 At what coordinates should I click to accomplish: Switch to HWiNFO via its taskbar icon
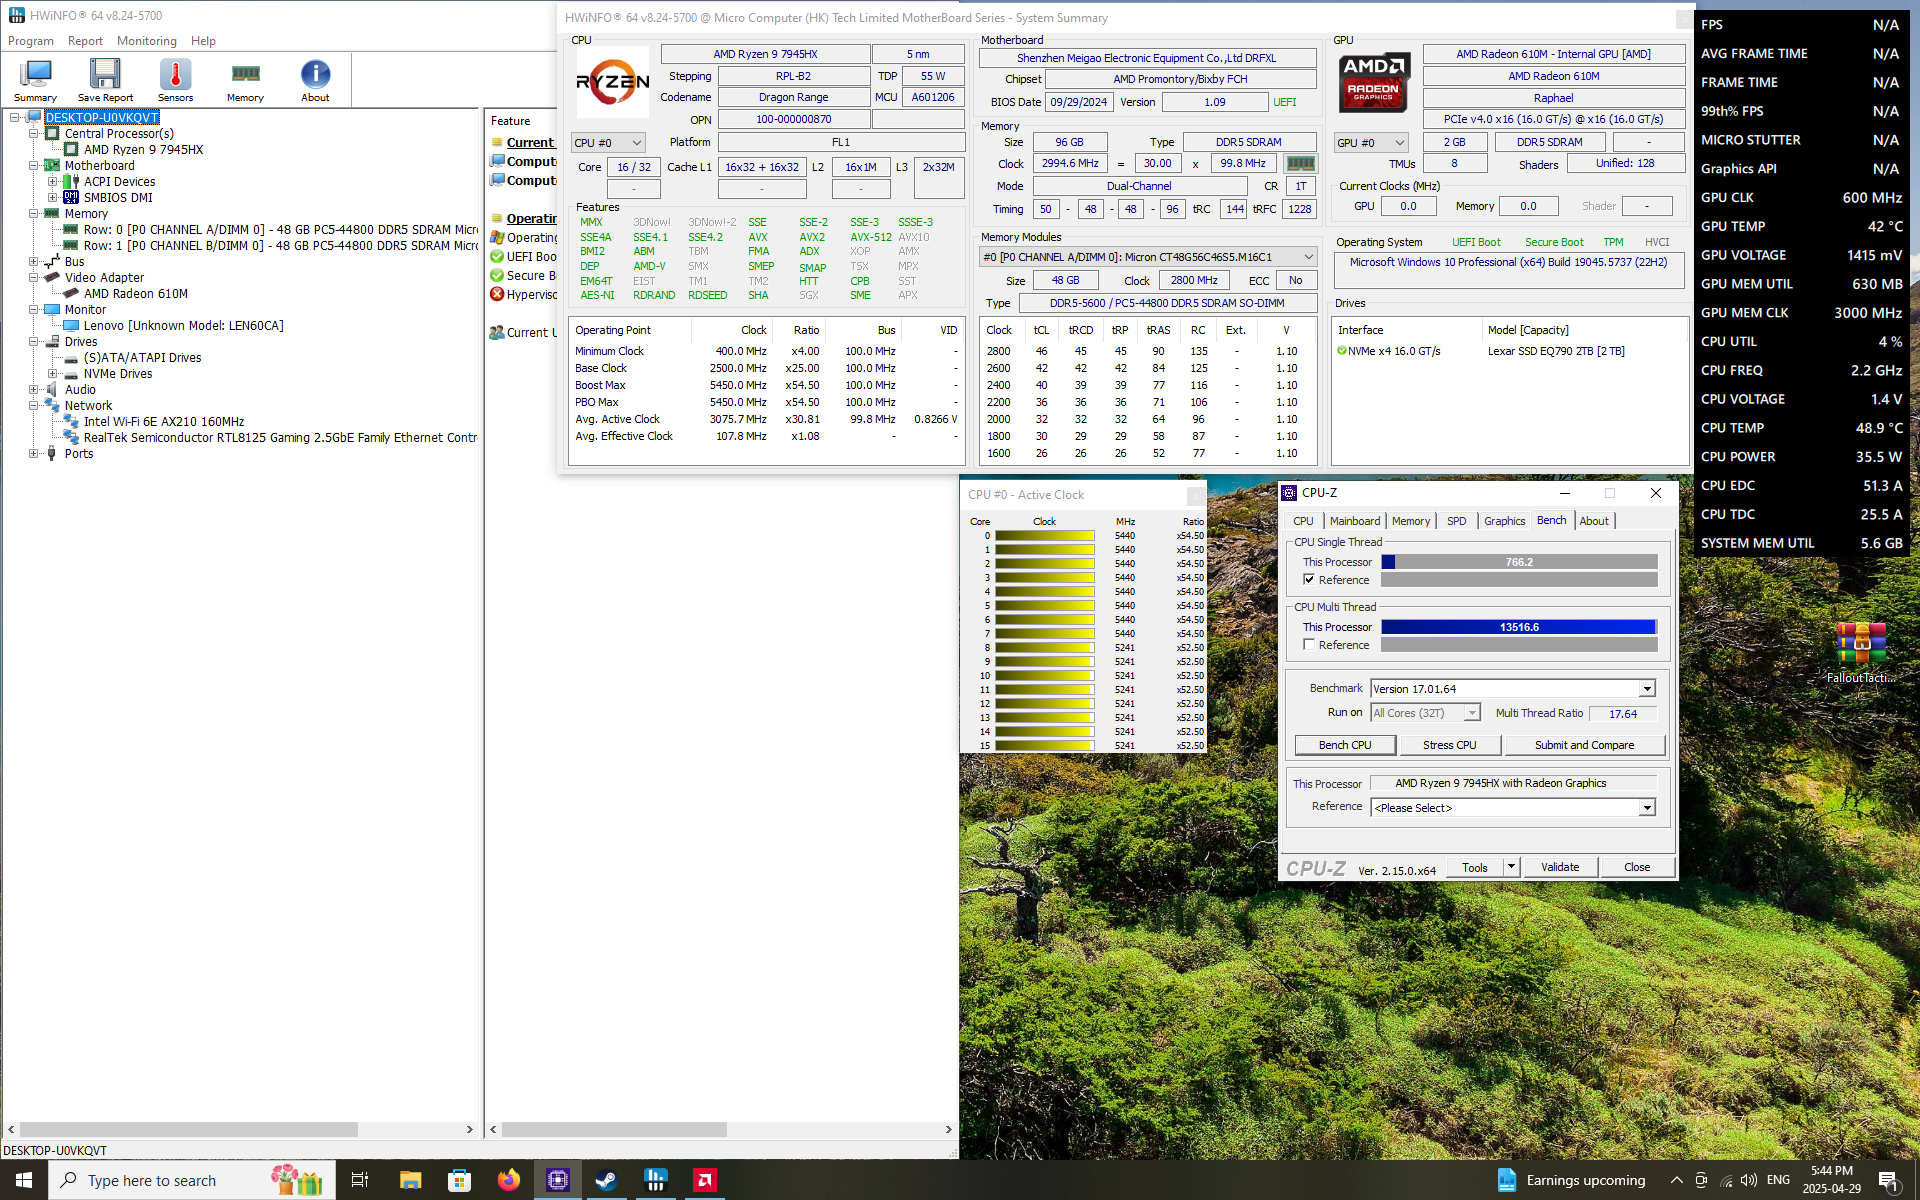(x=655, y=1180)
